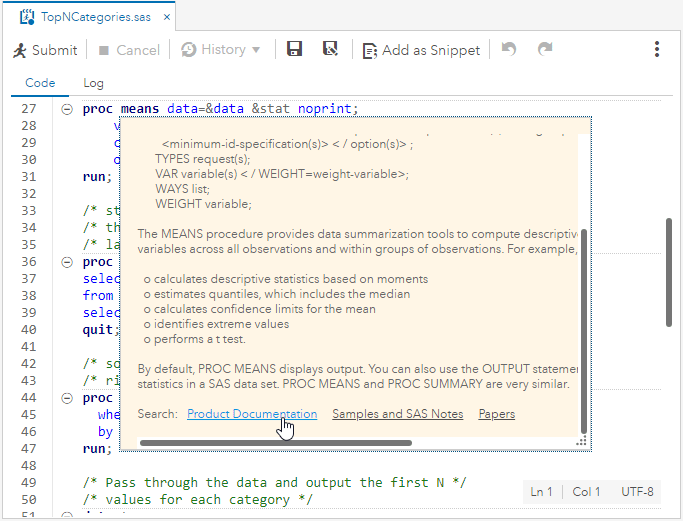Viewport: 683px width, 521px height.
Task: Open the Product Documentation link
Action: (x=252, y=414)
